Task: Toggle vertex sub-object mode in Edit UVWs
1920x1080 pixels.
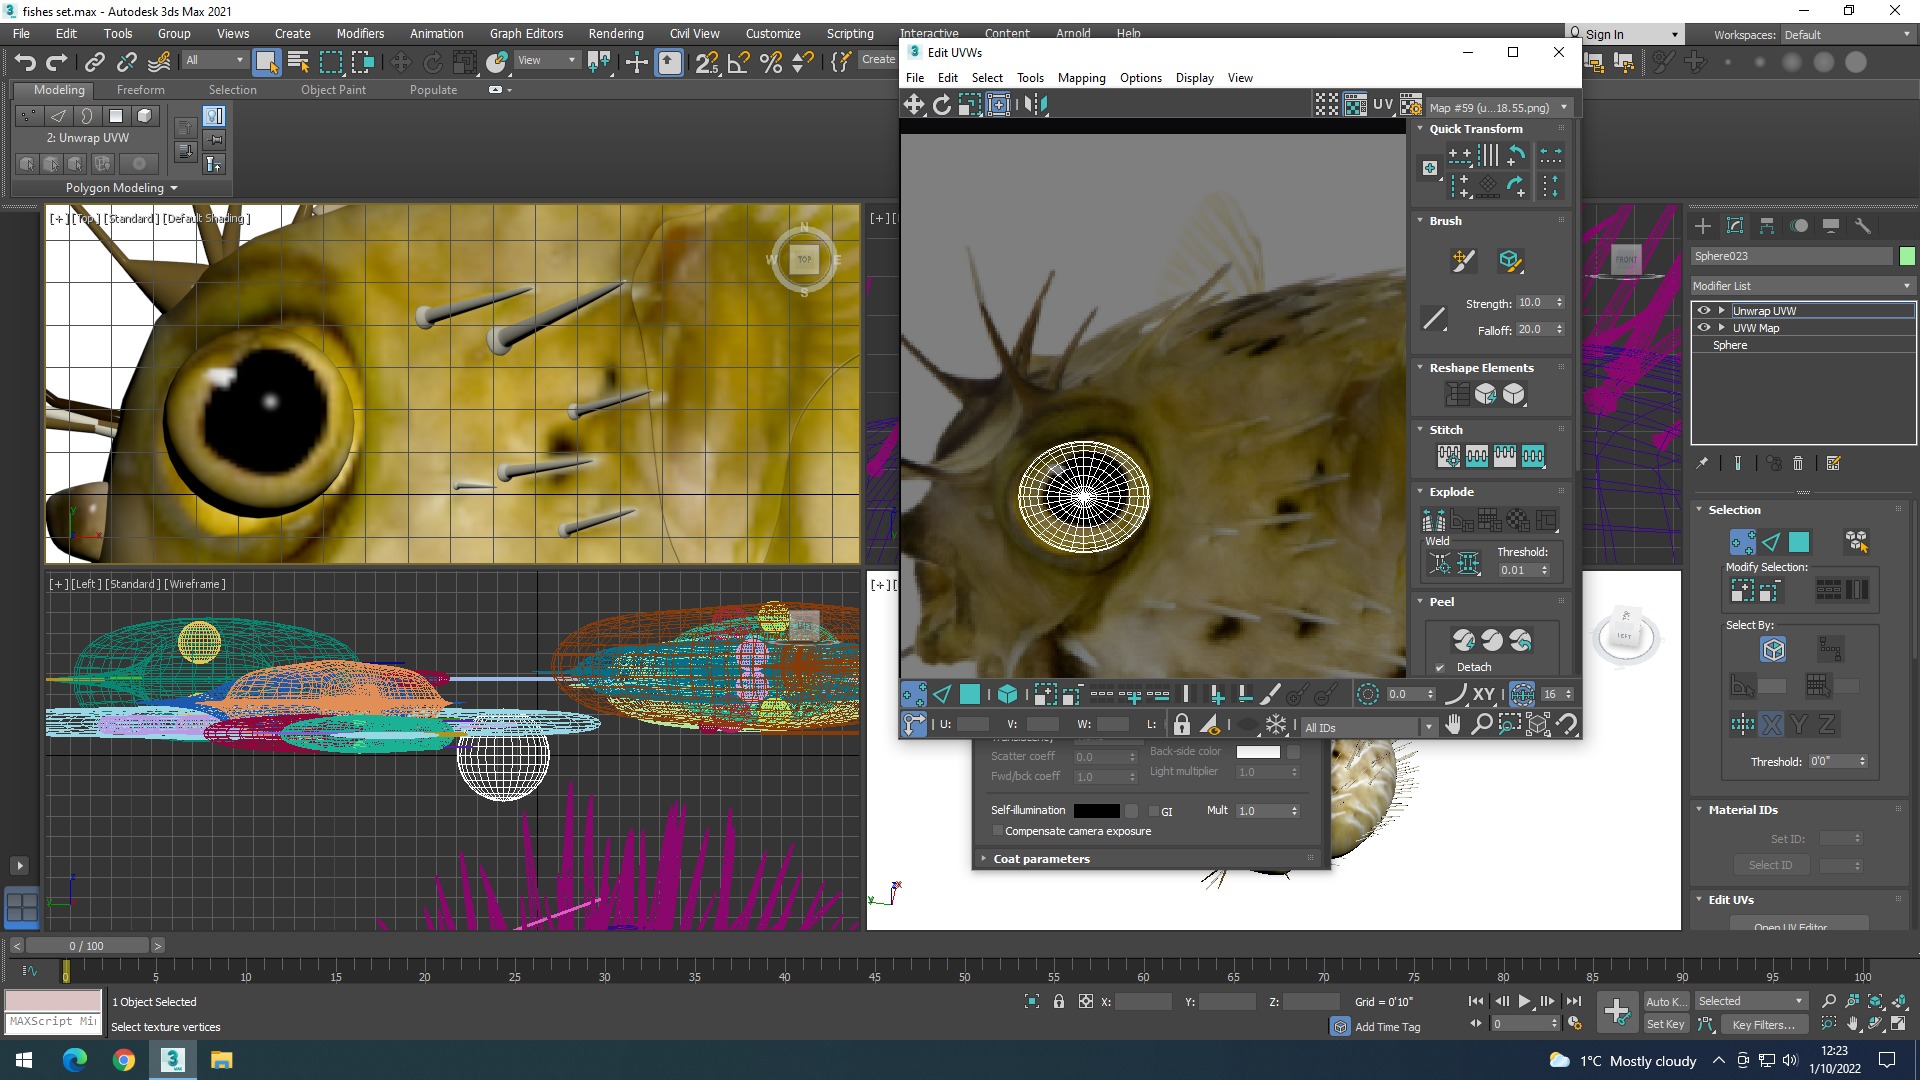Action: coord(913,694)
